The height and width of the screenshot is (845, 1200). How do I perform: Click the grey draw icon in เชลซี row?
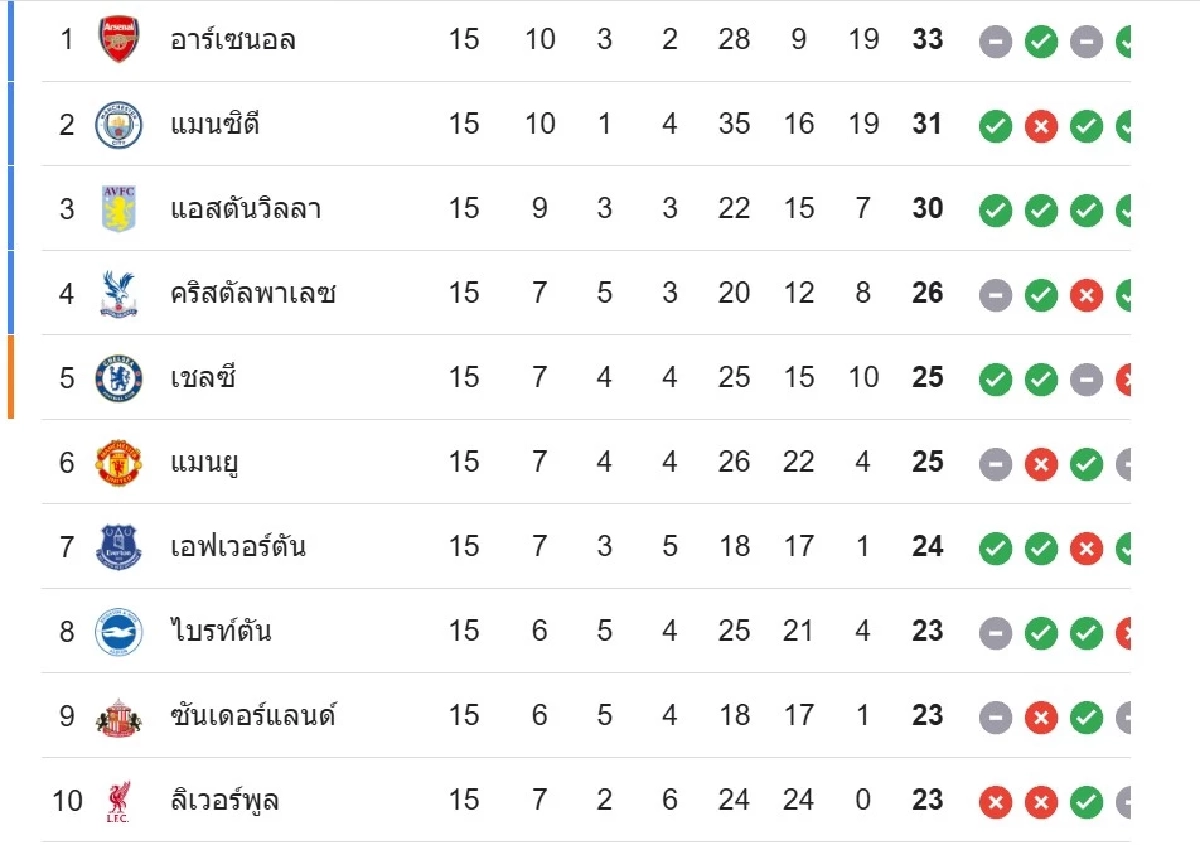[x=1086, y=380]
